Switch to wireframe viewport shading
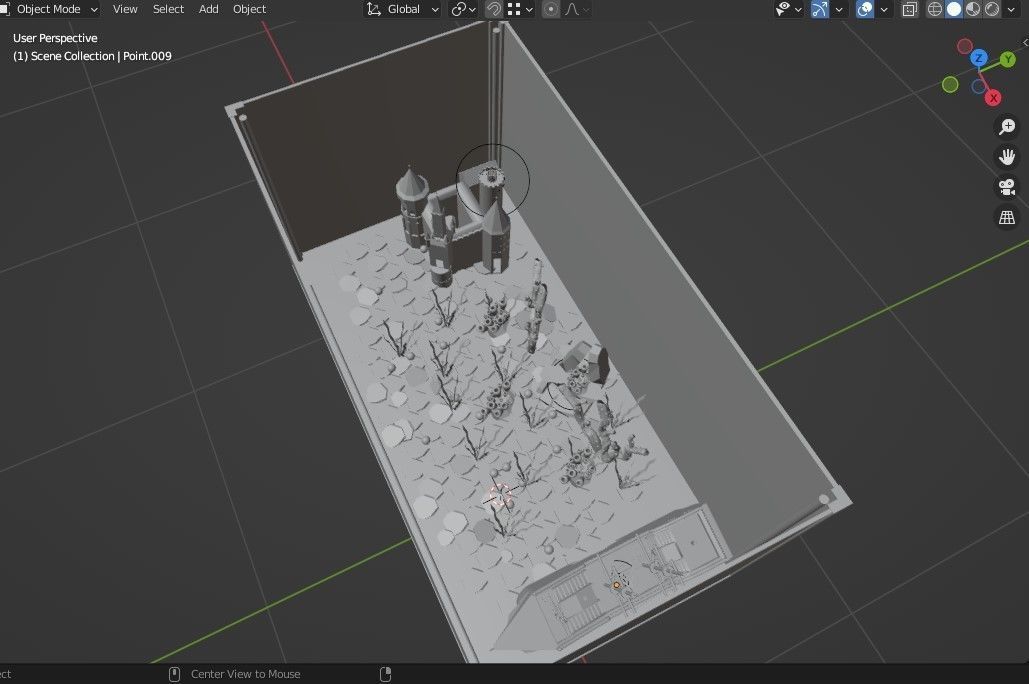The height and width of the screenshot is (684, 1029). point(934,9)
